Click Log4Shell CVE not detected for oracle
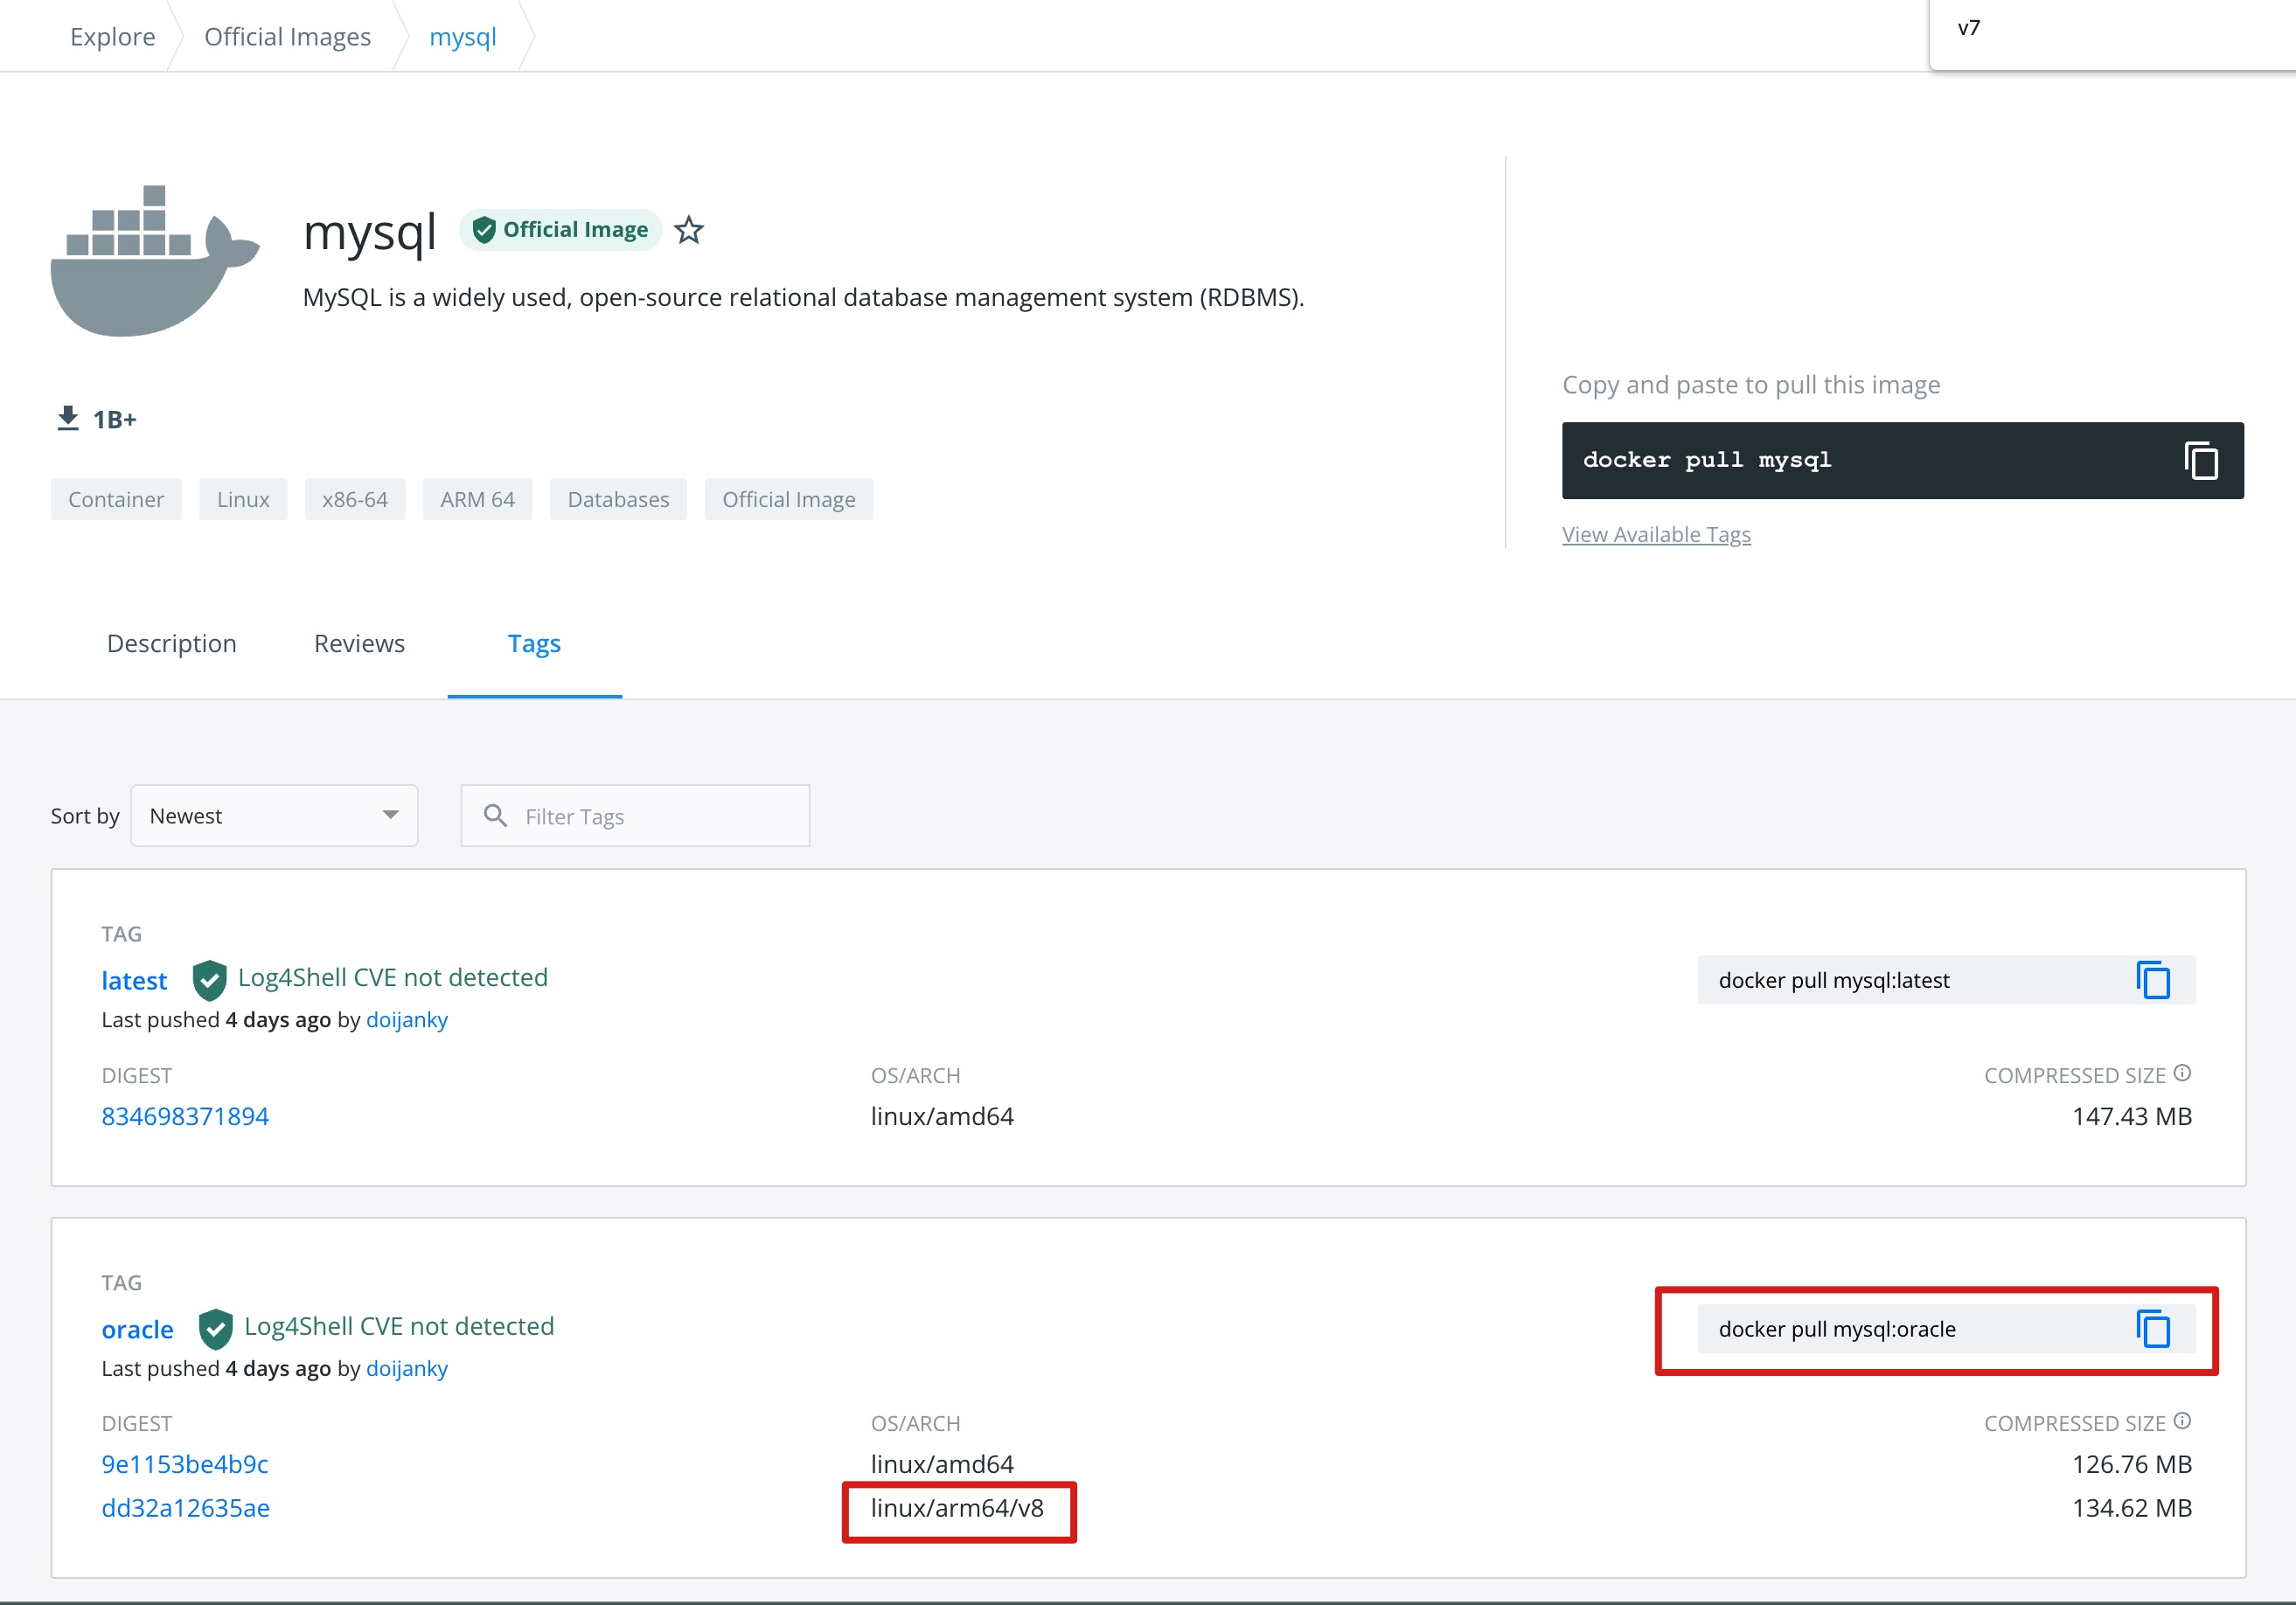The height and width of the screenshot is (1605, 2296). point(399,1326)
